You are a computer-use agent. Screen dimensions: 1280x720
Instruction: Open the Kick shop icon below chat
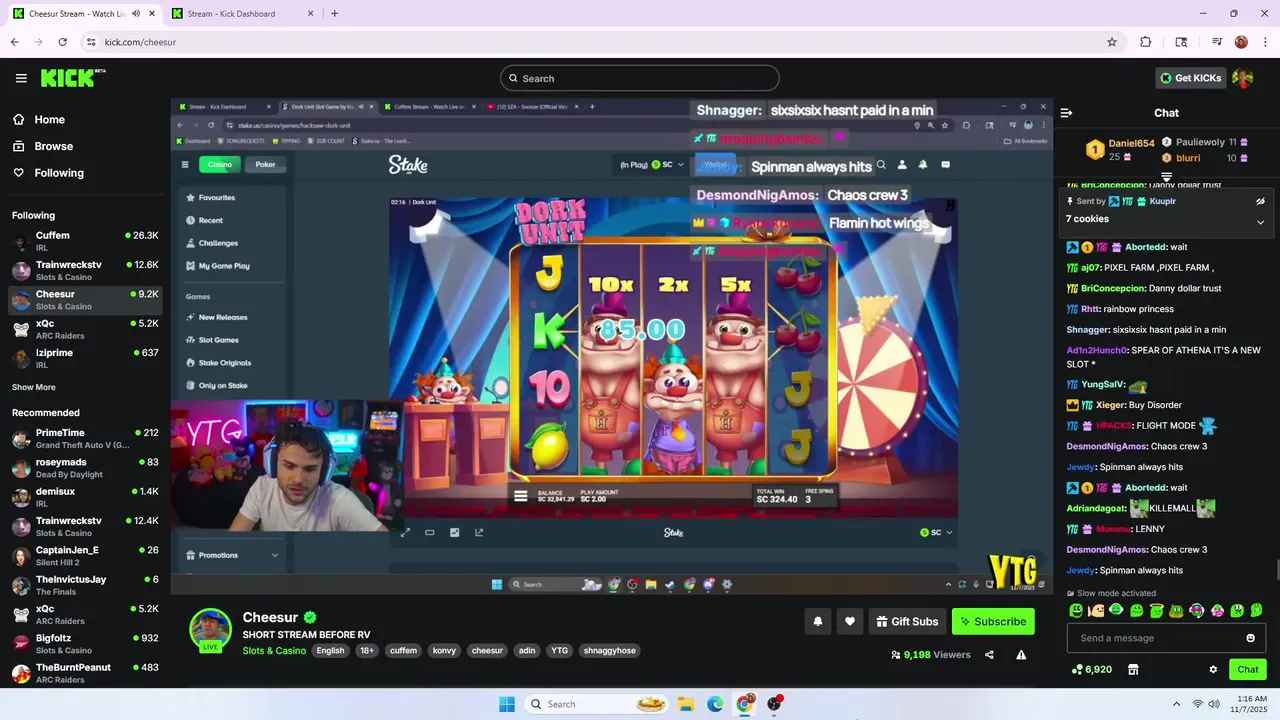tap(1133, 669)
